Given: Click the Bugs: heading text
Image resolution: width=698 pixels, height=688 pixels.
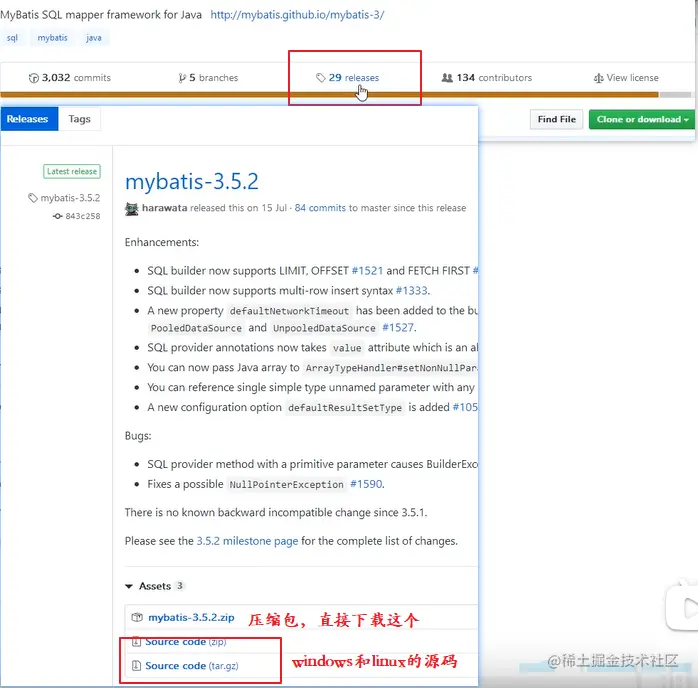Looking at the screenshot, I should [x=138, y=436].
